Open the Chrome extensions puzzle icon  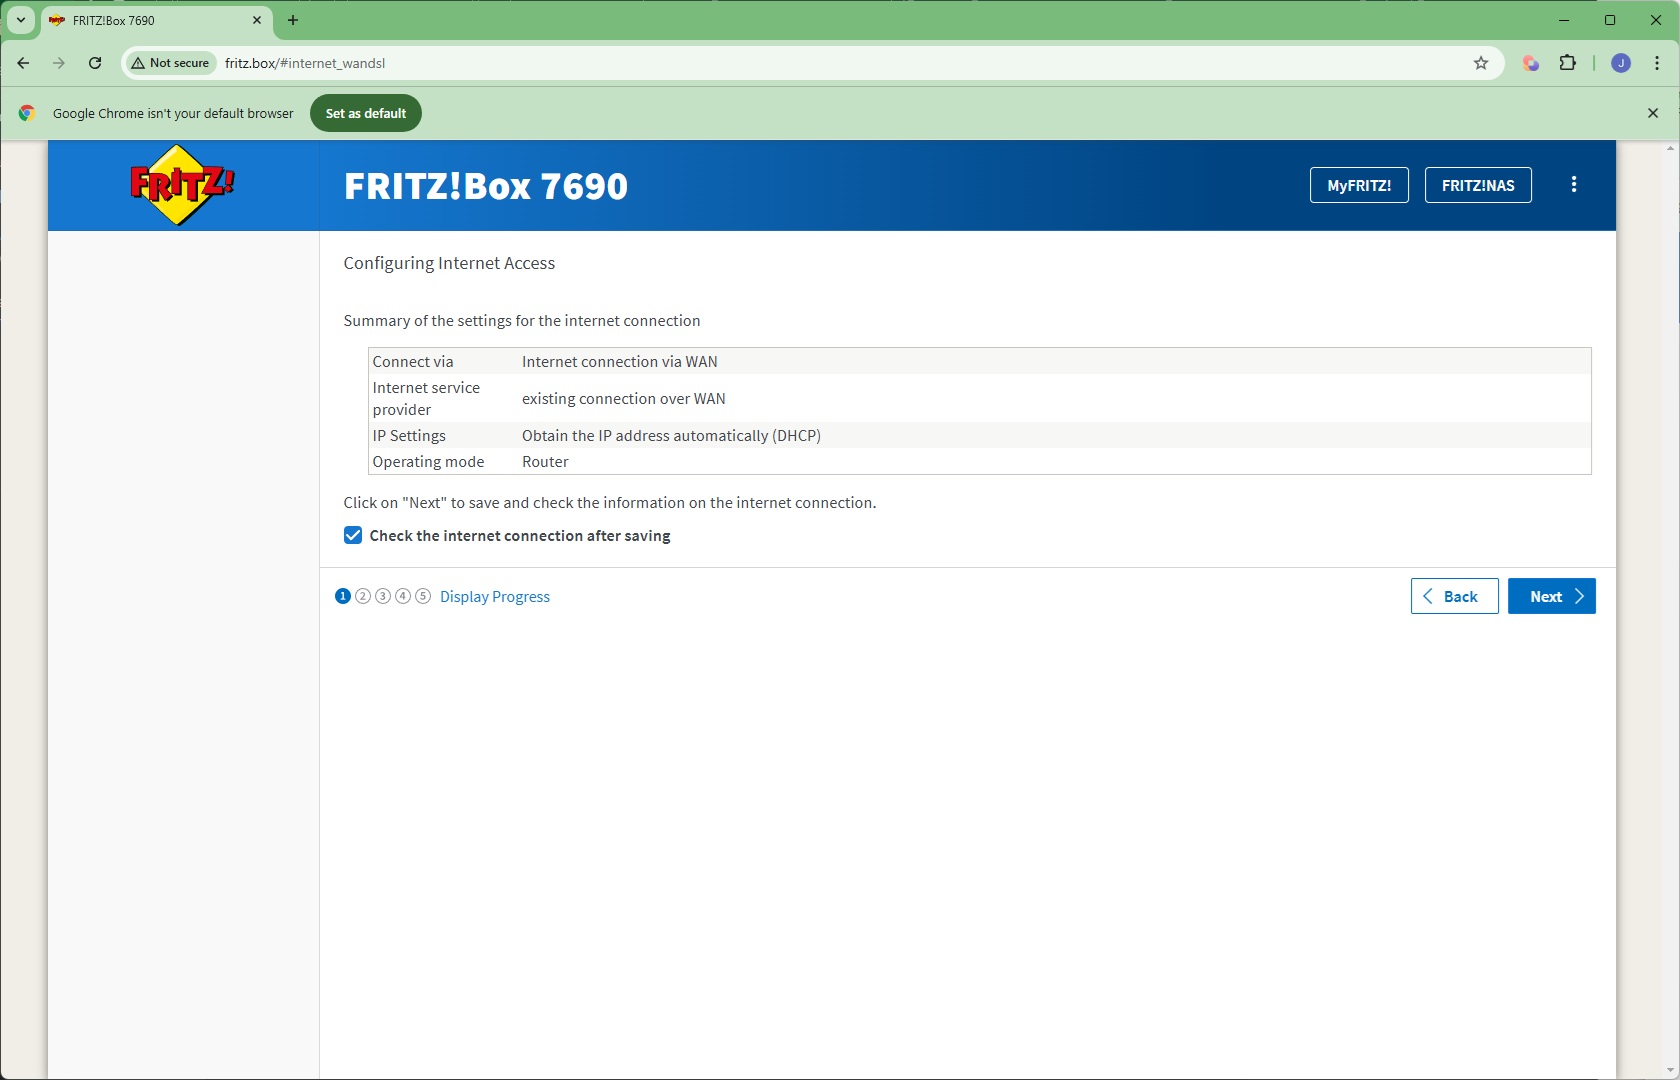(x=1568, y=63)
